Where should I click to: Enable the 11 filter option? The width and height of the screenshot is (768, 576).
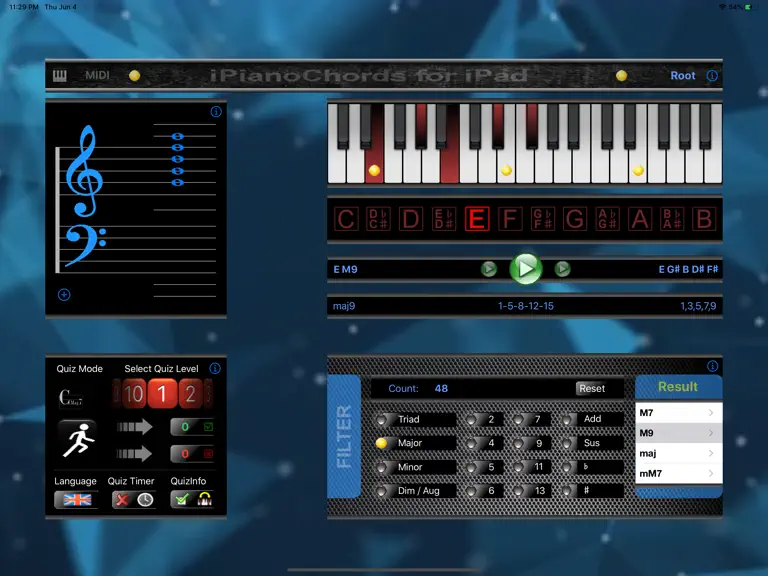tap(531, 467)
